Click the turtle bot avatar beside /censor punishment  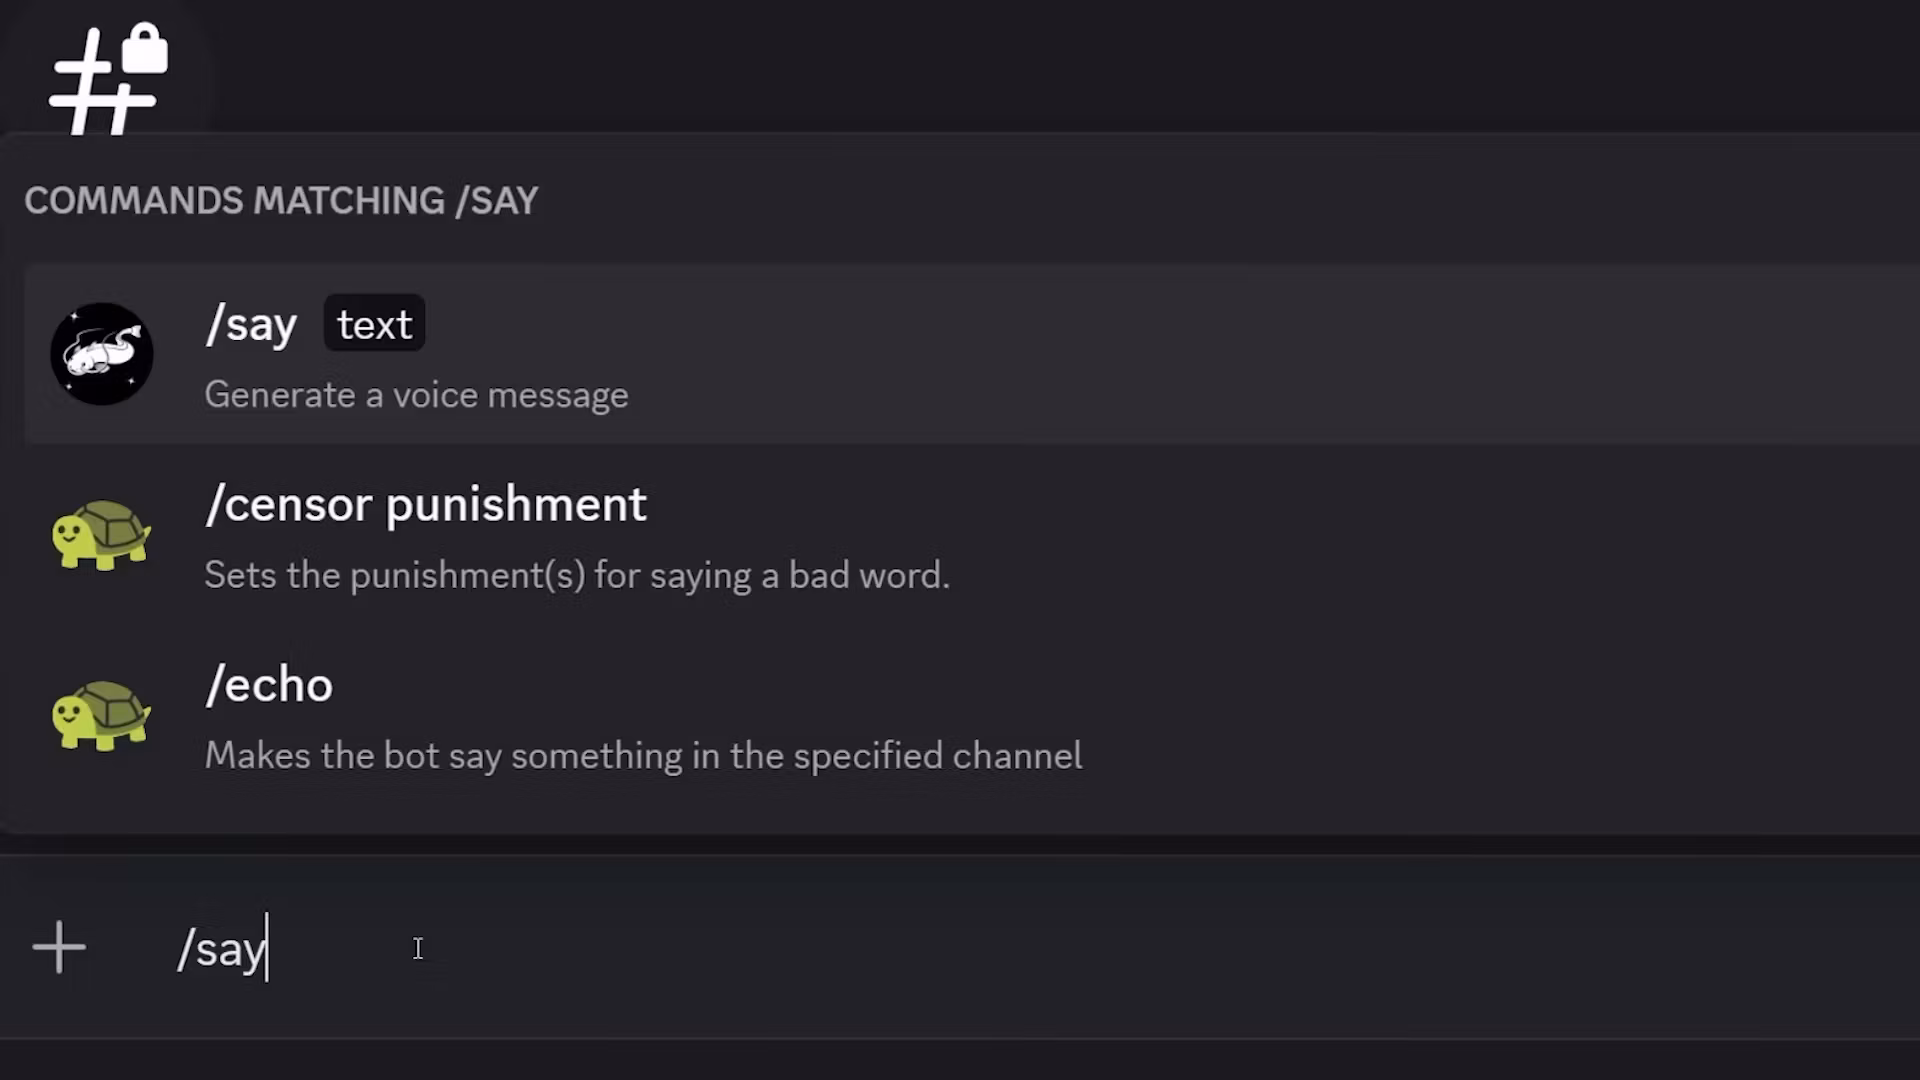click(x=101, y=535)
